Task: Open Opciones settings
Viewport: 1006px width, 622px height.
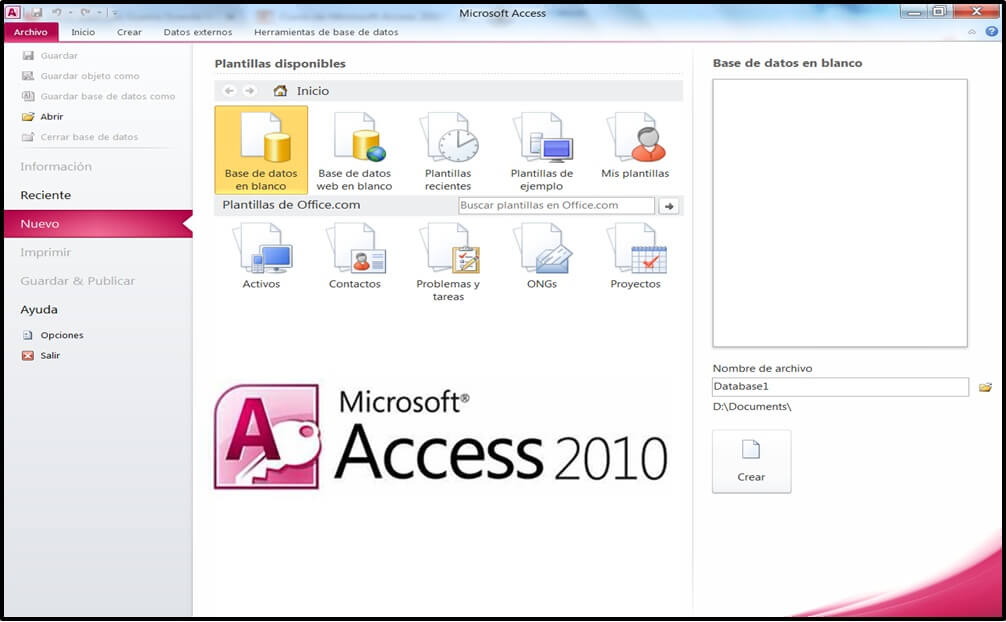Action: [53, 335]
